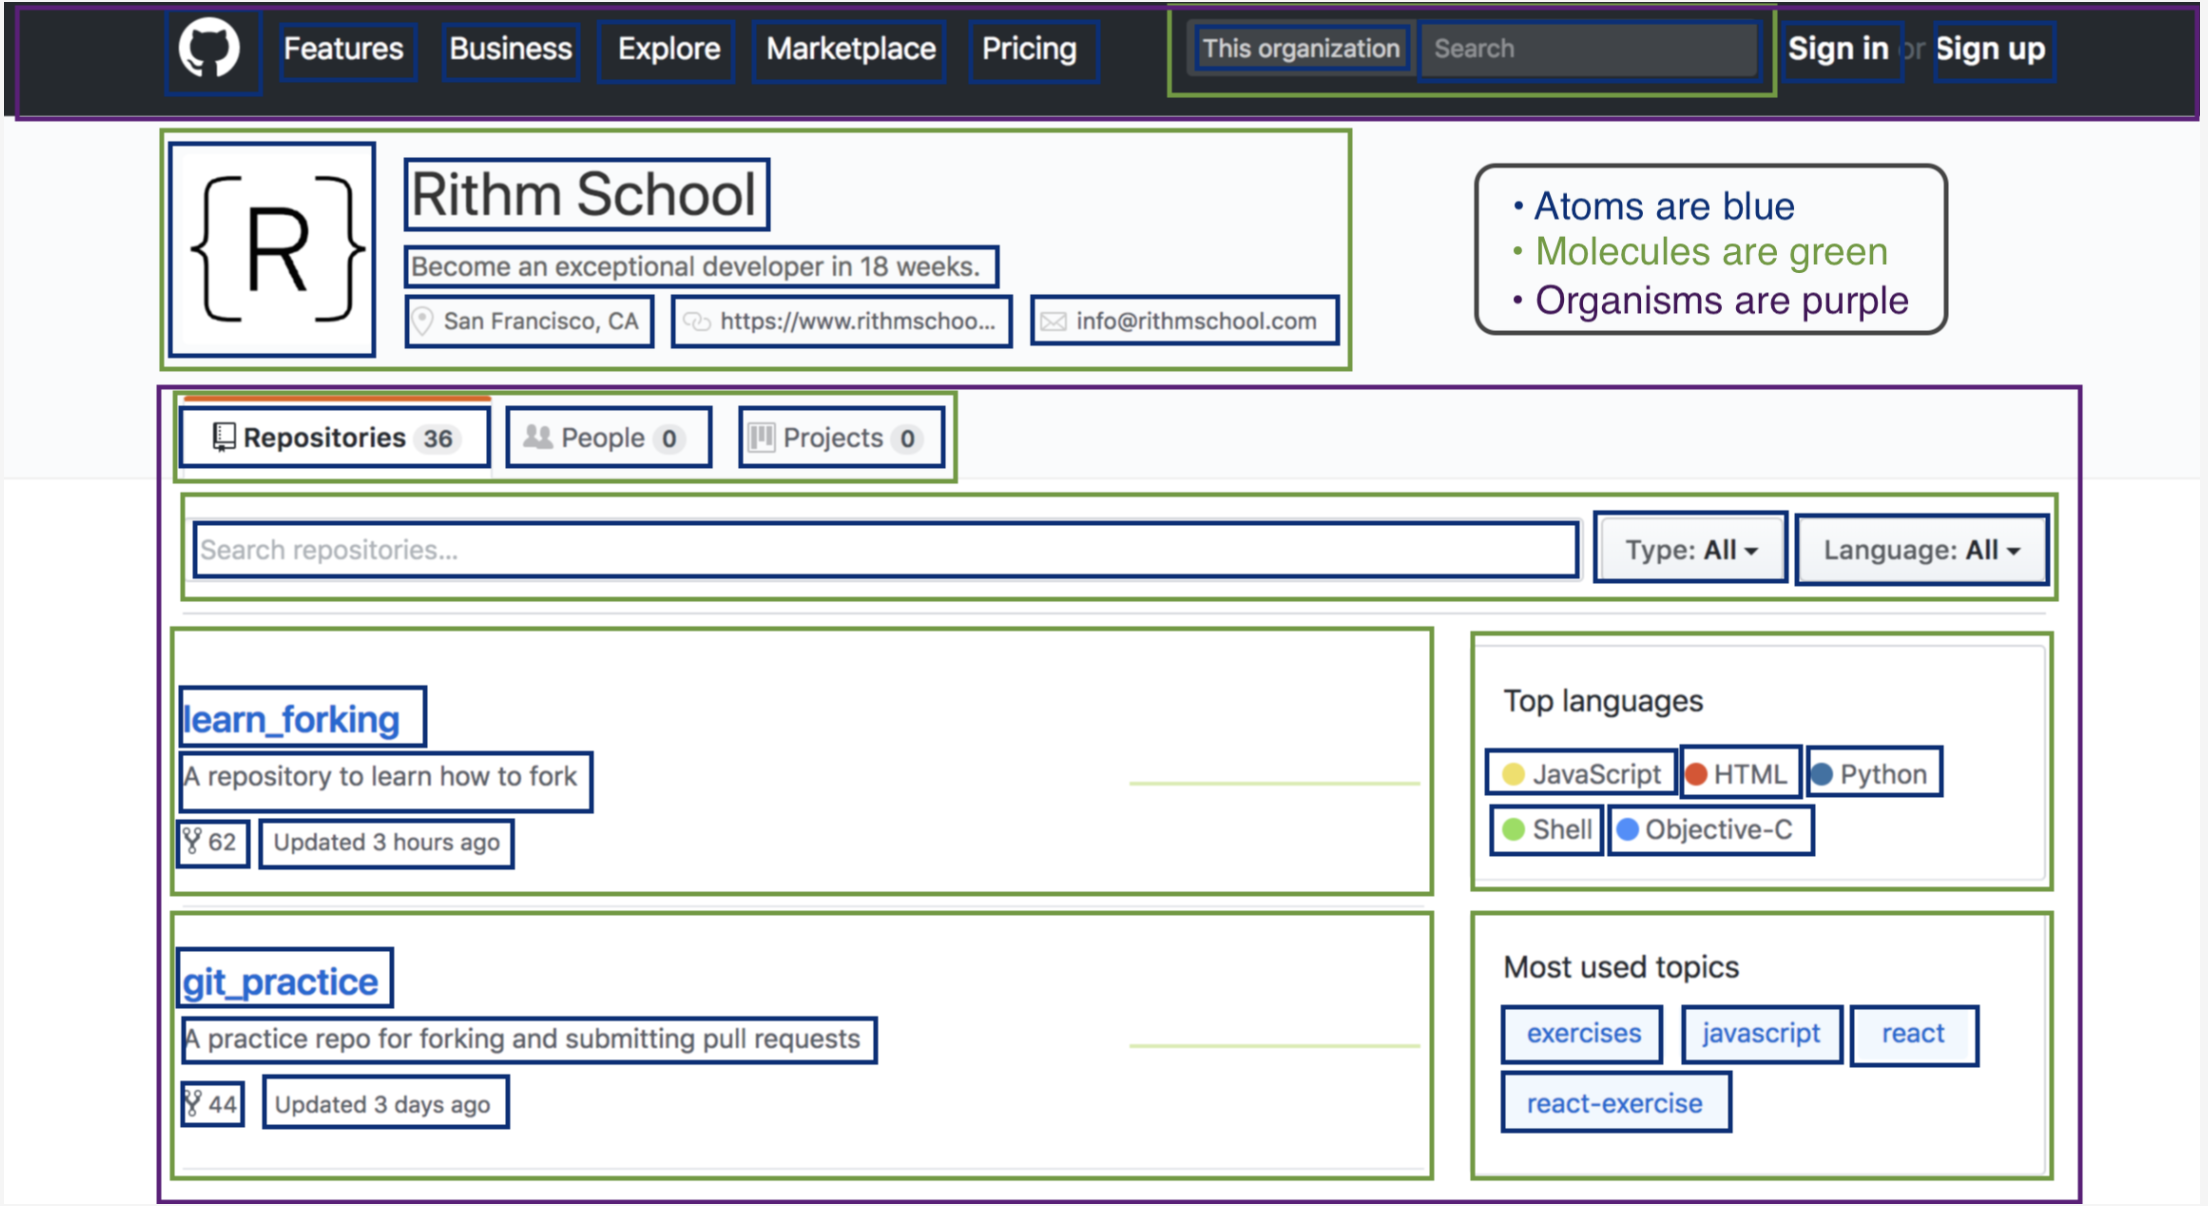Switch to the Projects tab
Image resolution: width=2208 pixels, height=1206 pixels.
(842, 438)
